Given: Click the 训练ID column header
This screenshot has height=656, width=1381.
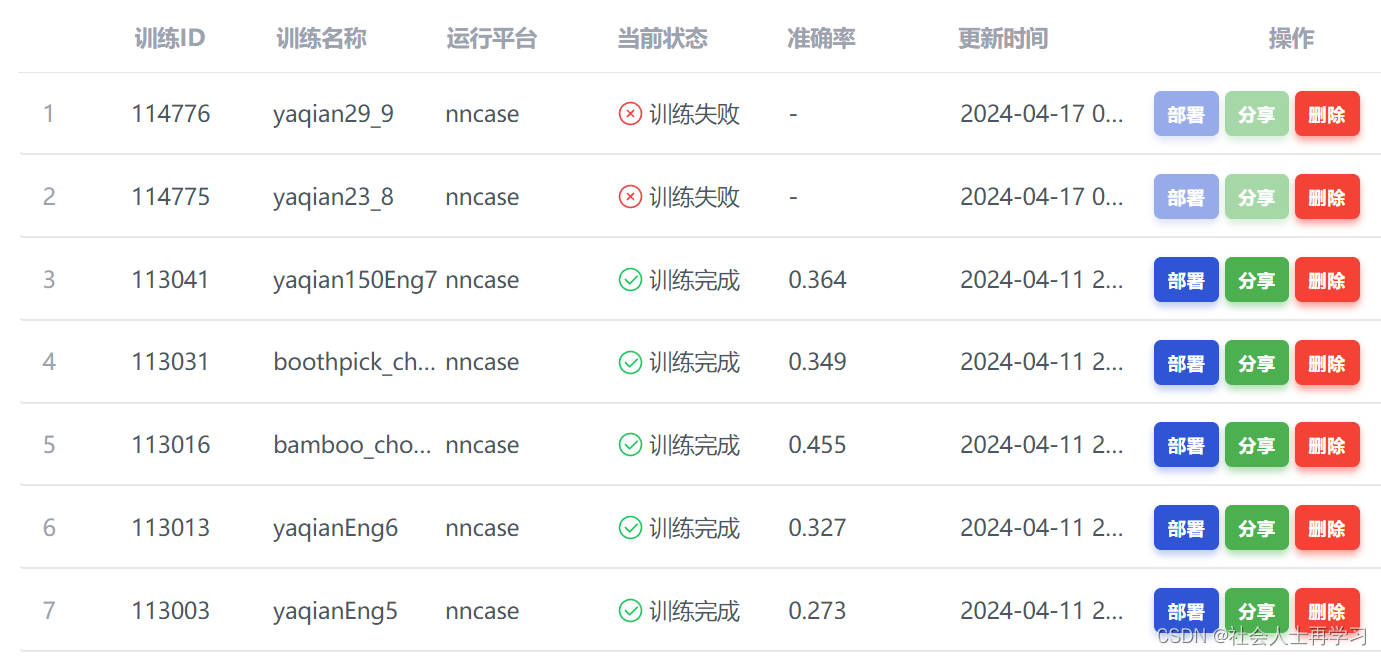Looking at the screenshot, I should [170, 38].
